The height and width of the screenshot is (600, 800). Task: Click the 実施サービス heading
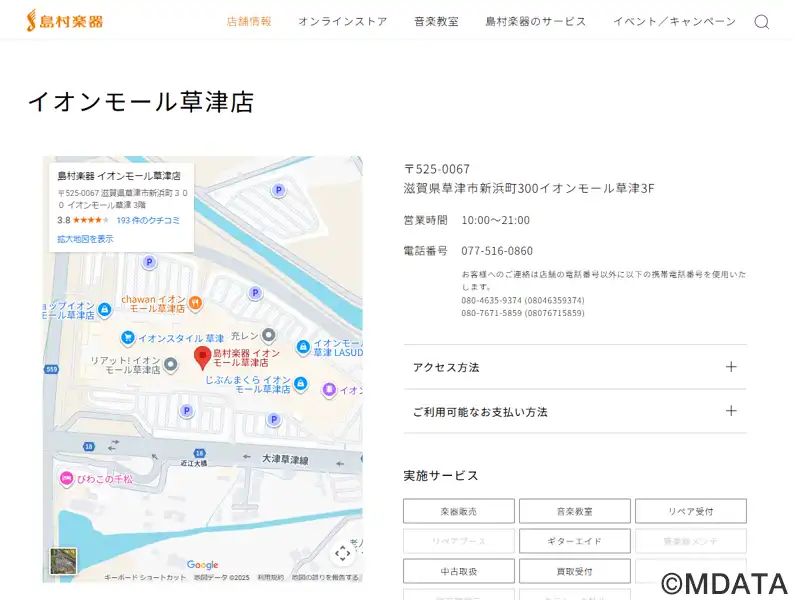pyautogui.click(x=441, y=476)
